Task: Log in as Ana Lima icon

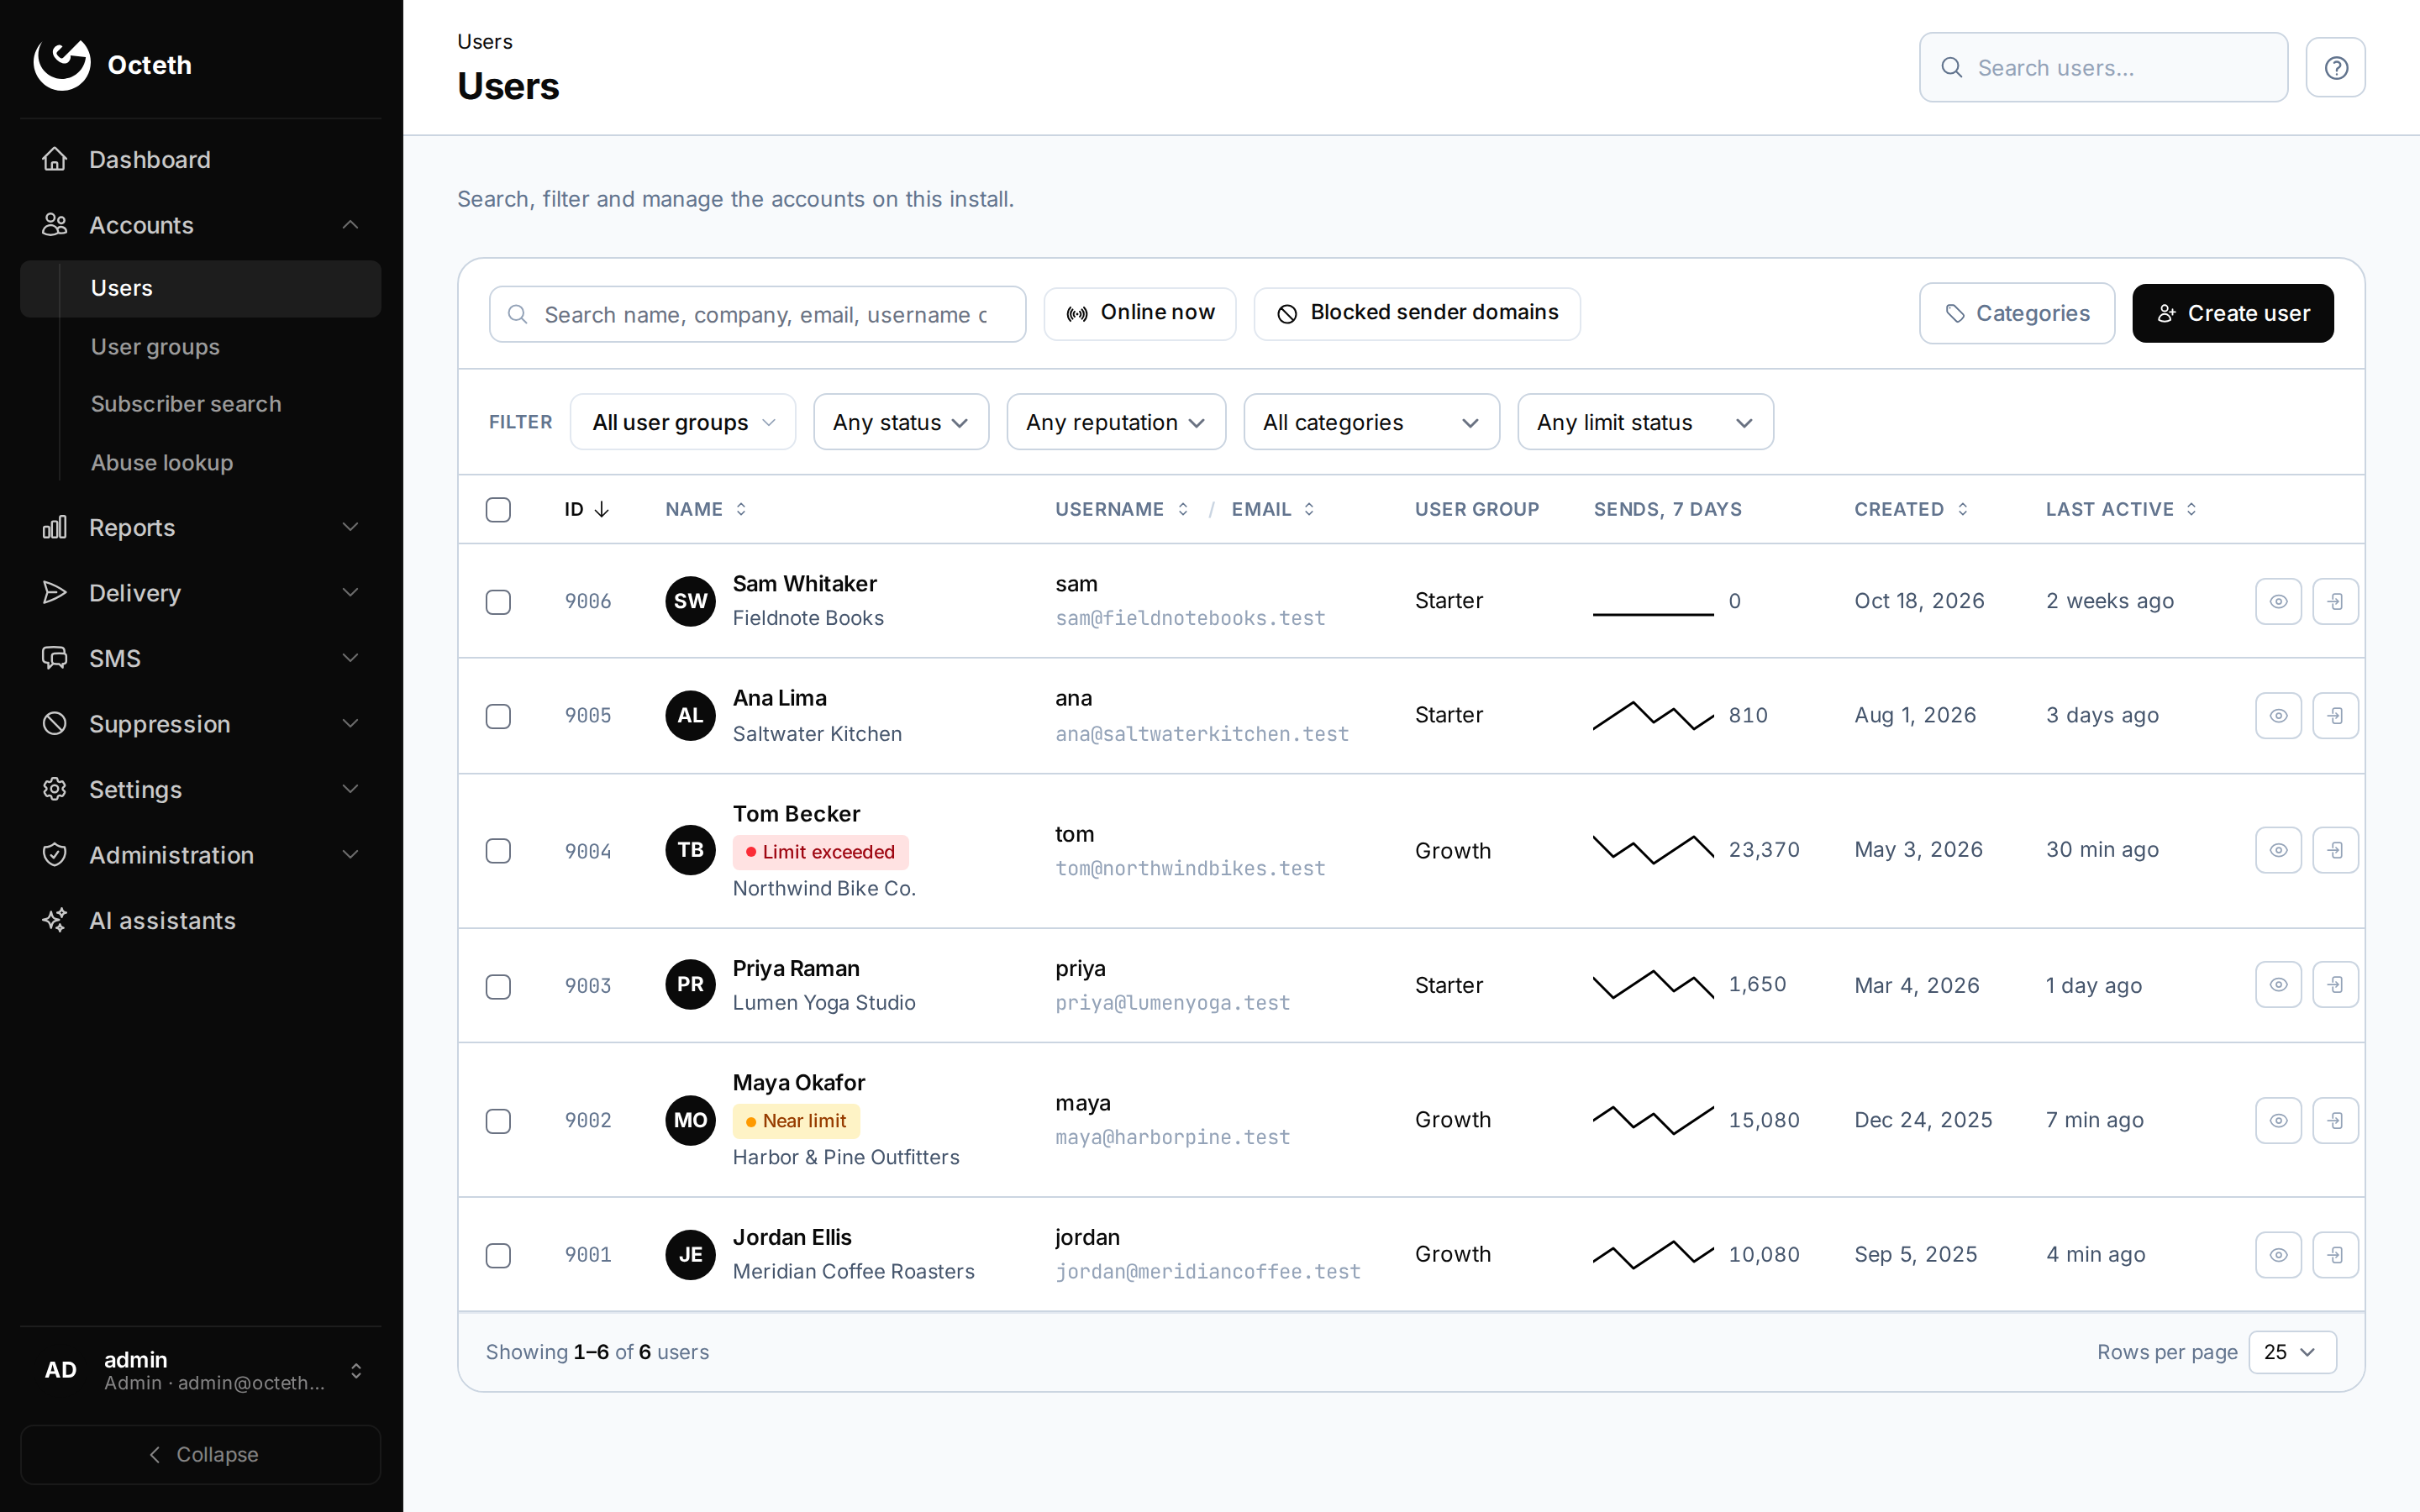Action: [2335, 715]
